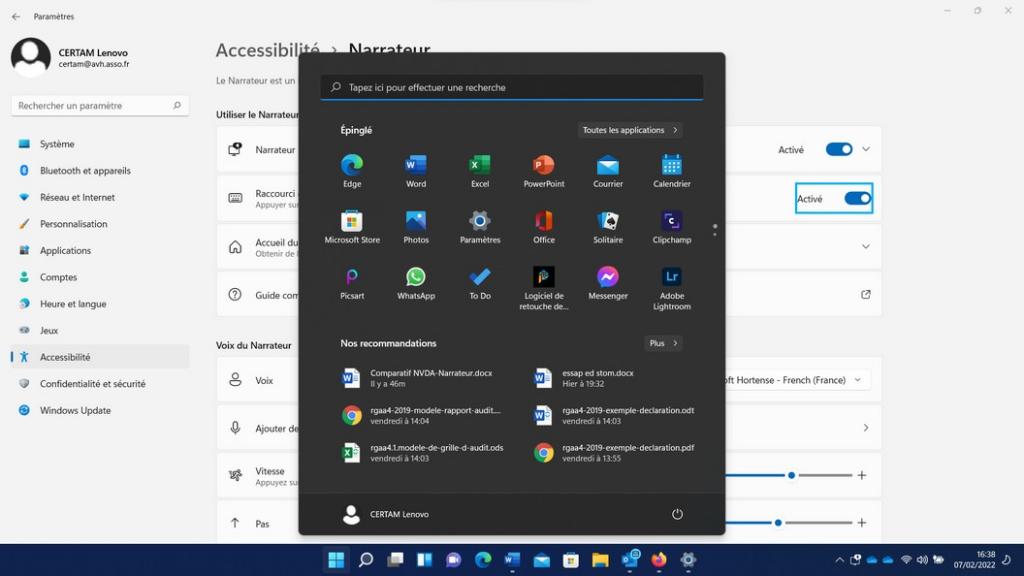Launch Word from the pinned apps
The image size is (1024, 576).
pos(416,171)
